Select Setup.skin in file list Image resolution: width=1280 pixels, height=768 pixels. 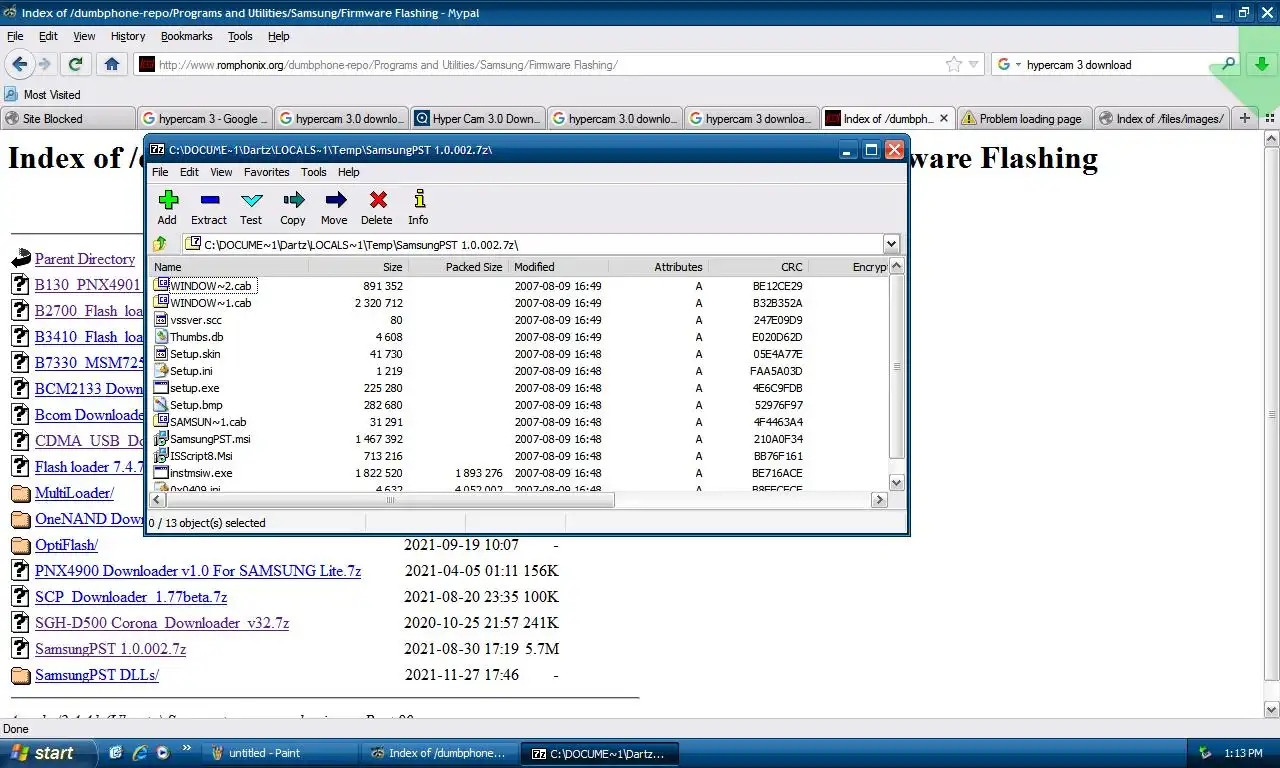pyautogui.click(x=195, y=354)
